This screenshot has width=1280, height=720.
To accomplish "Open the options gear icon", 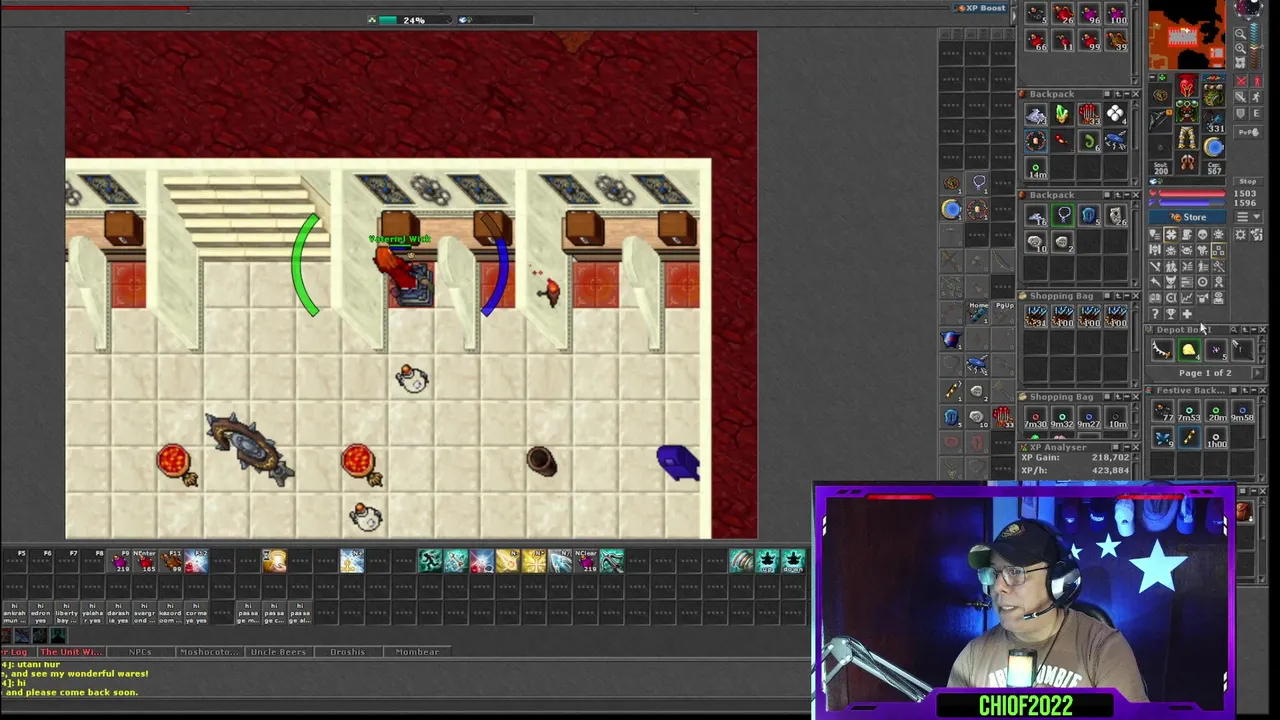I will (1241, 235).
